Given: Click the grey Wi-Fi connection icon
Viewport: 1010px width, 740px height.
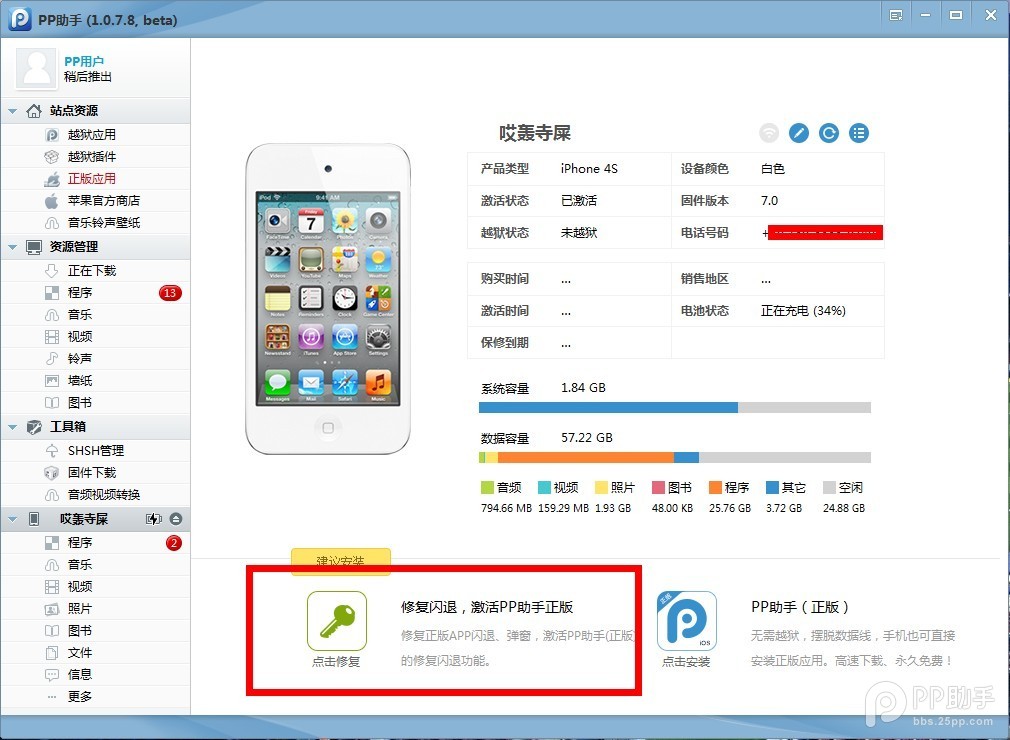Looking at the screenshot, I should click(769, 133).
